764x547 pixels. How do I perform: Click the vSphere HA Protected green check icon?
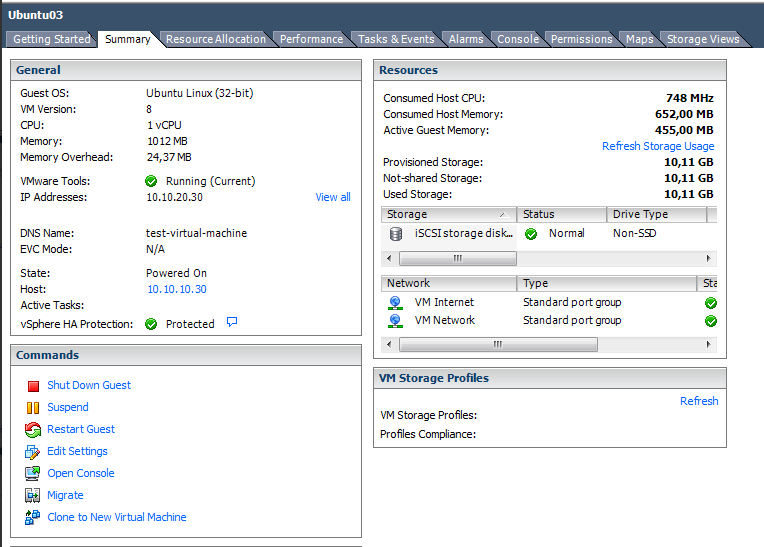(151, 324)
